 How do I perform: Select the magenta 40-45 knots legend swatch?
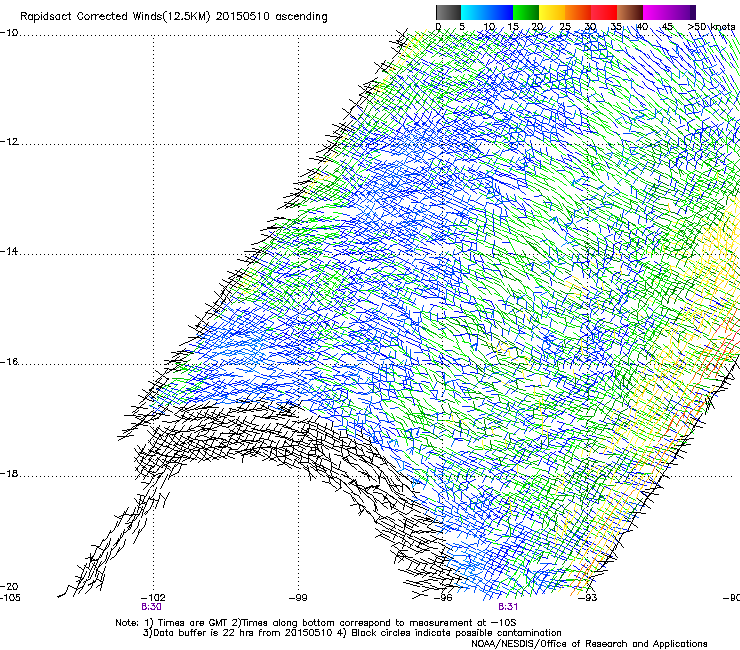(x=656, y=12)
